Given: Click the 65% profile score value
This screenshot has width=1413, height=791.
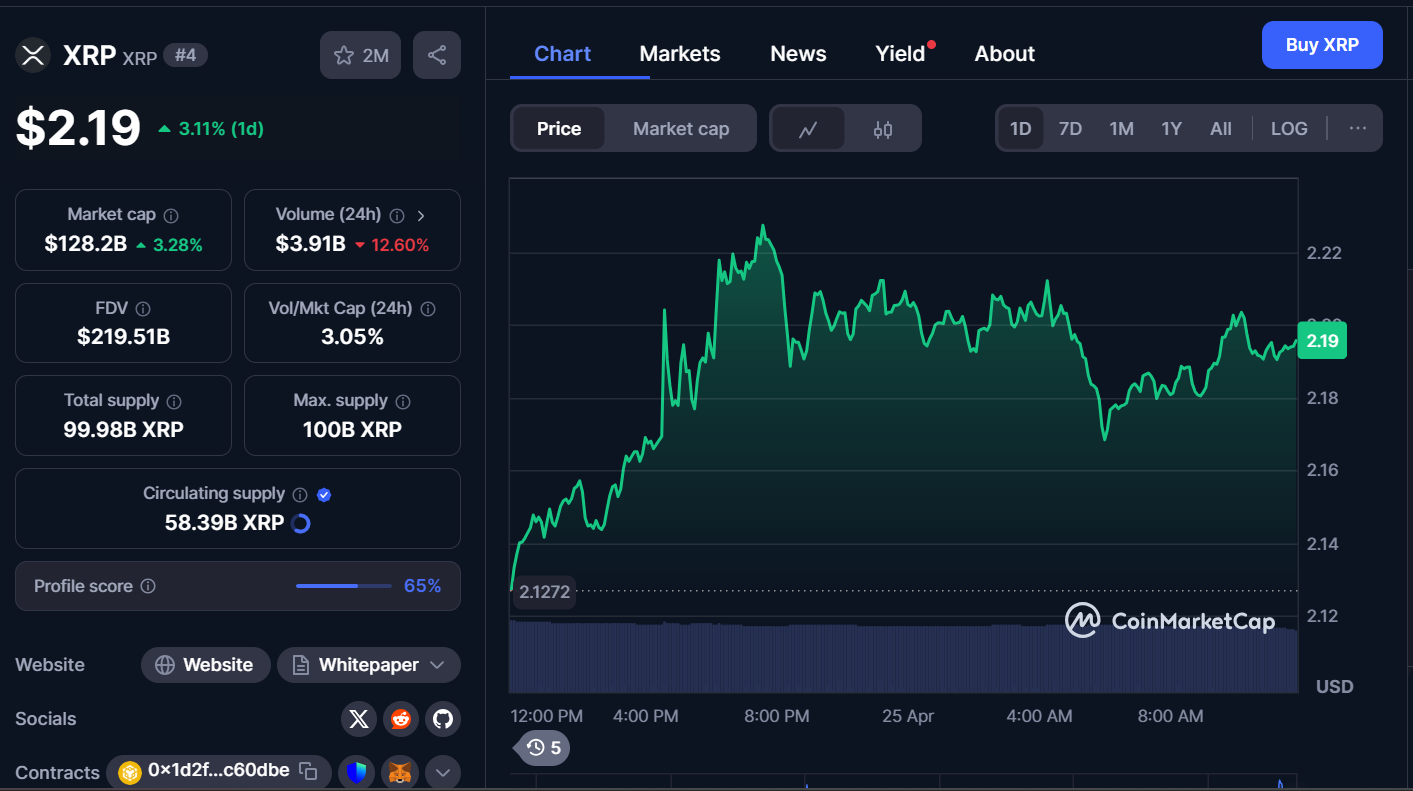Looking at the screenshot, I should [x=422, y=586].
